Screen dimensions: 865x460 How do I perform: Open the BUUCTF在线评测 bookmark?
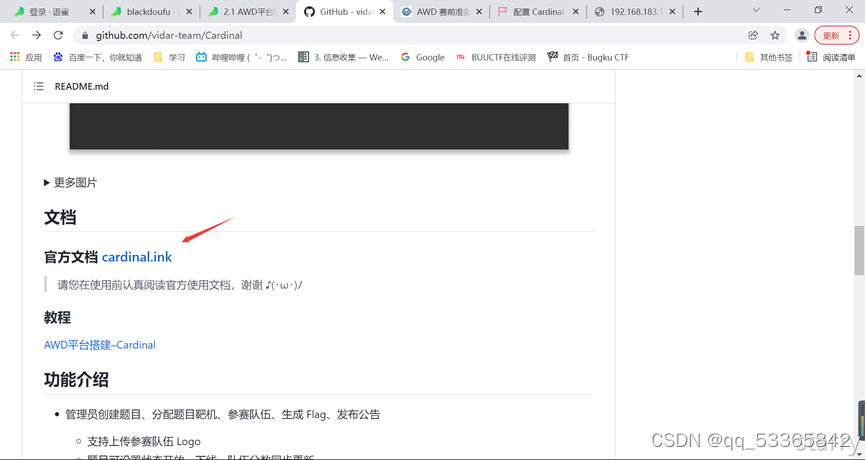(496, 57)
